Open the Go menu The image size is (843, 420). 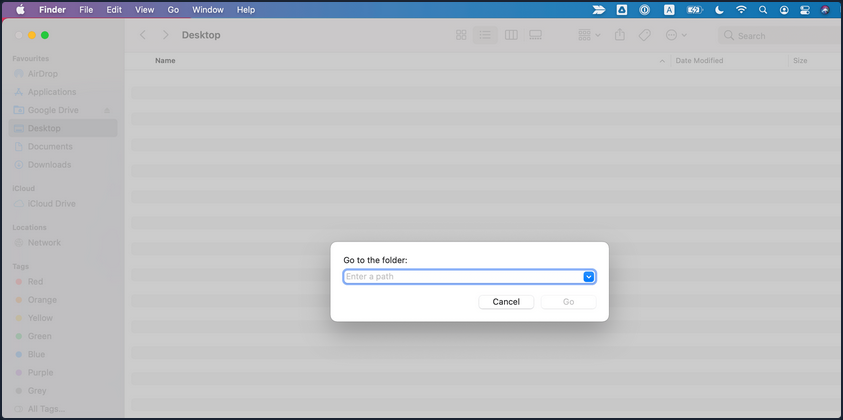(173, 10)
